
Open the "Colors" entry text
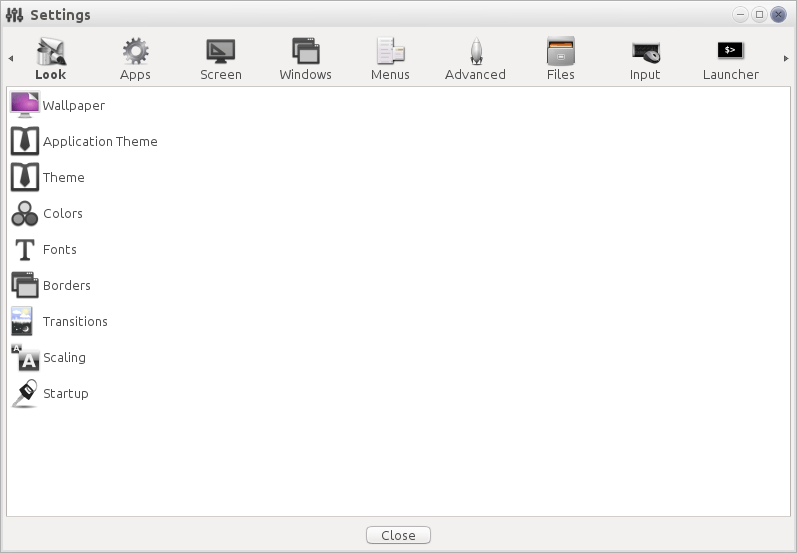click(x=63, y=213)
